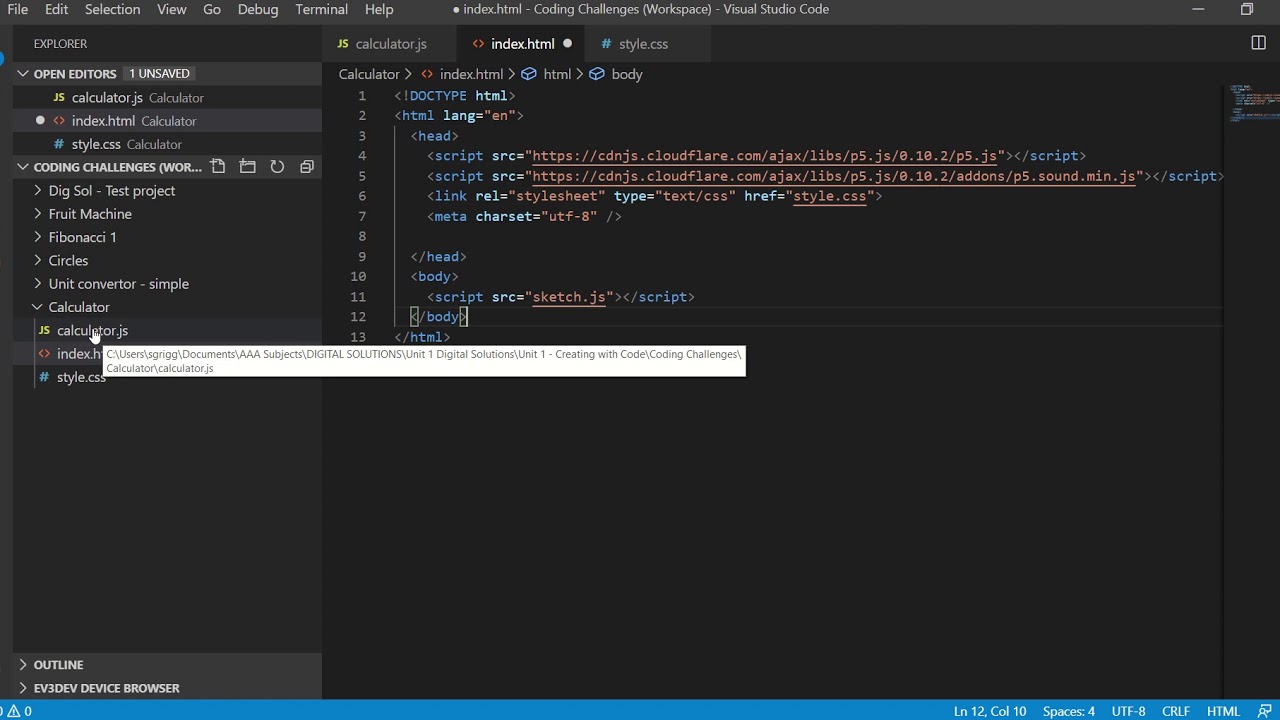
Task: Open the Selection menu
Action: click(112, 9)
